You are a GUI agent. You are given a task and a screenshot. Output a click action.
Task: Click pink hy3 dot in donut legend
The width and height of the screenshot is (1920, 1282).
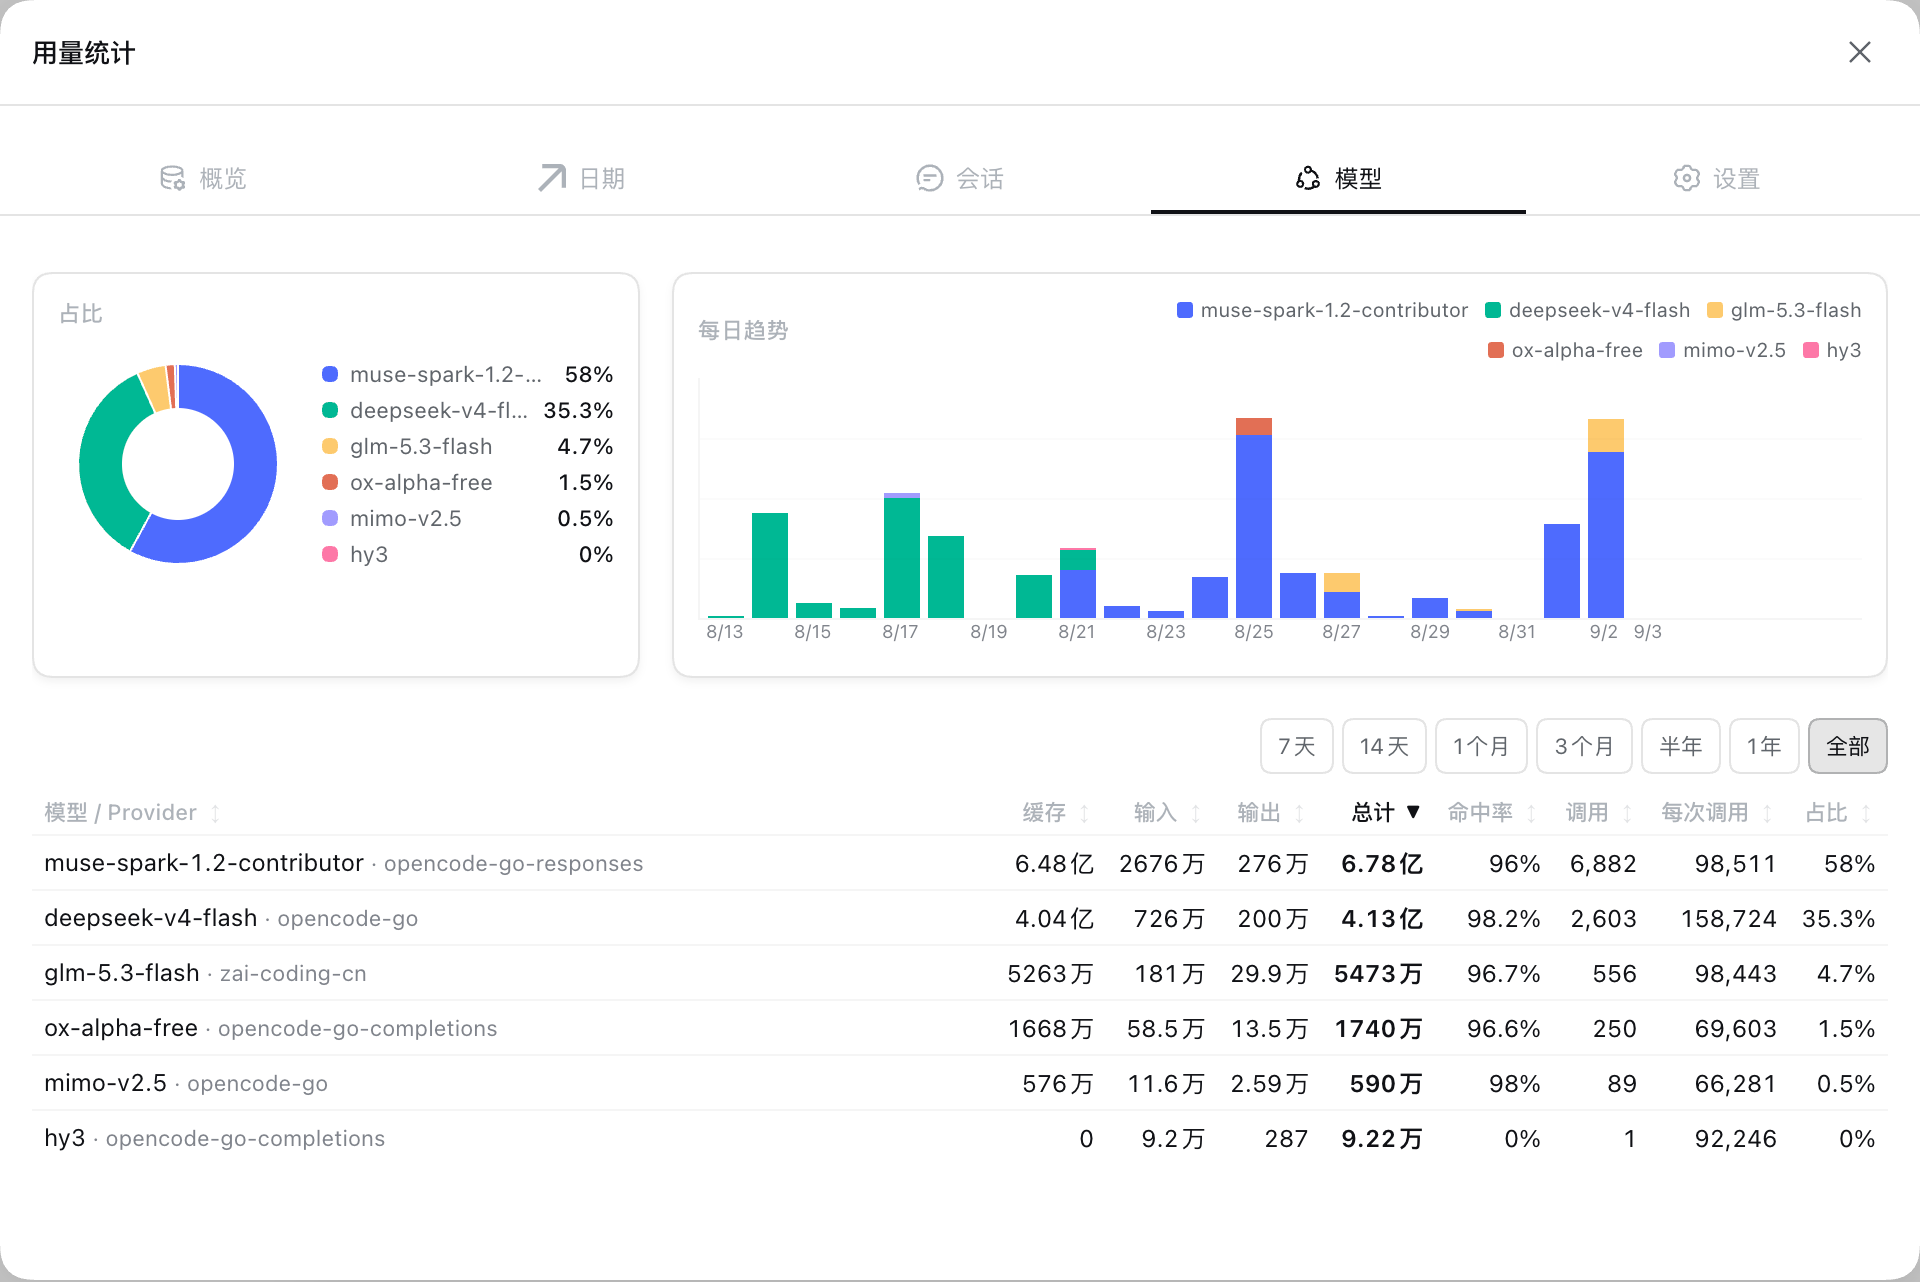click(x=330, y=554)
